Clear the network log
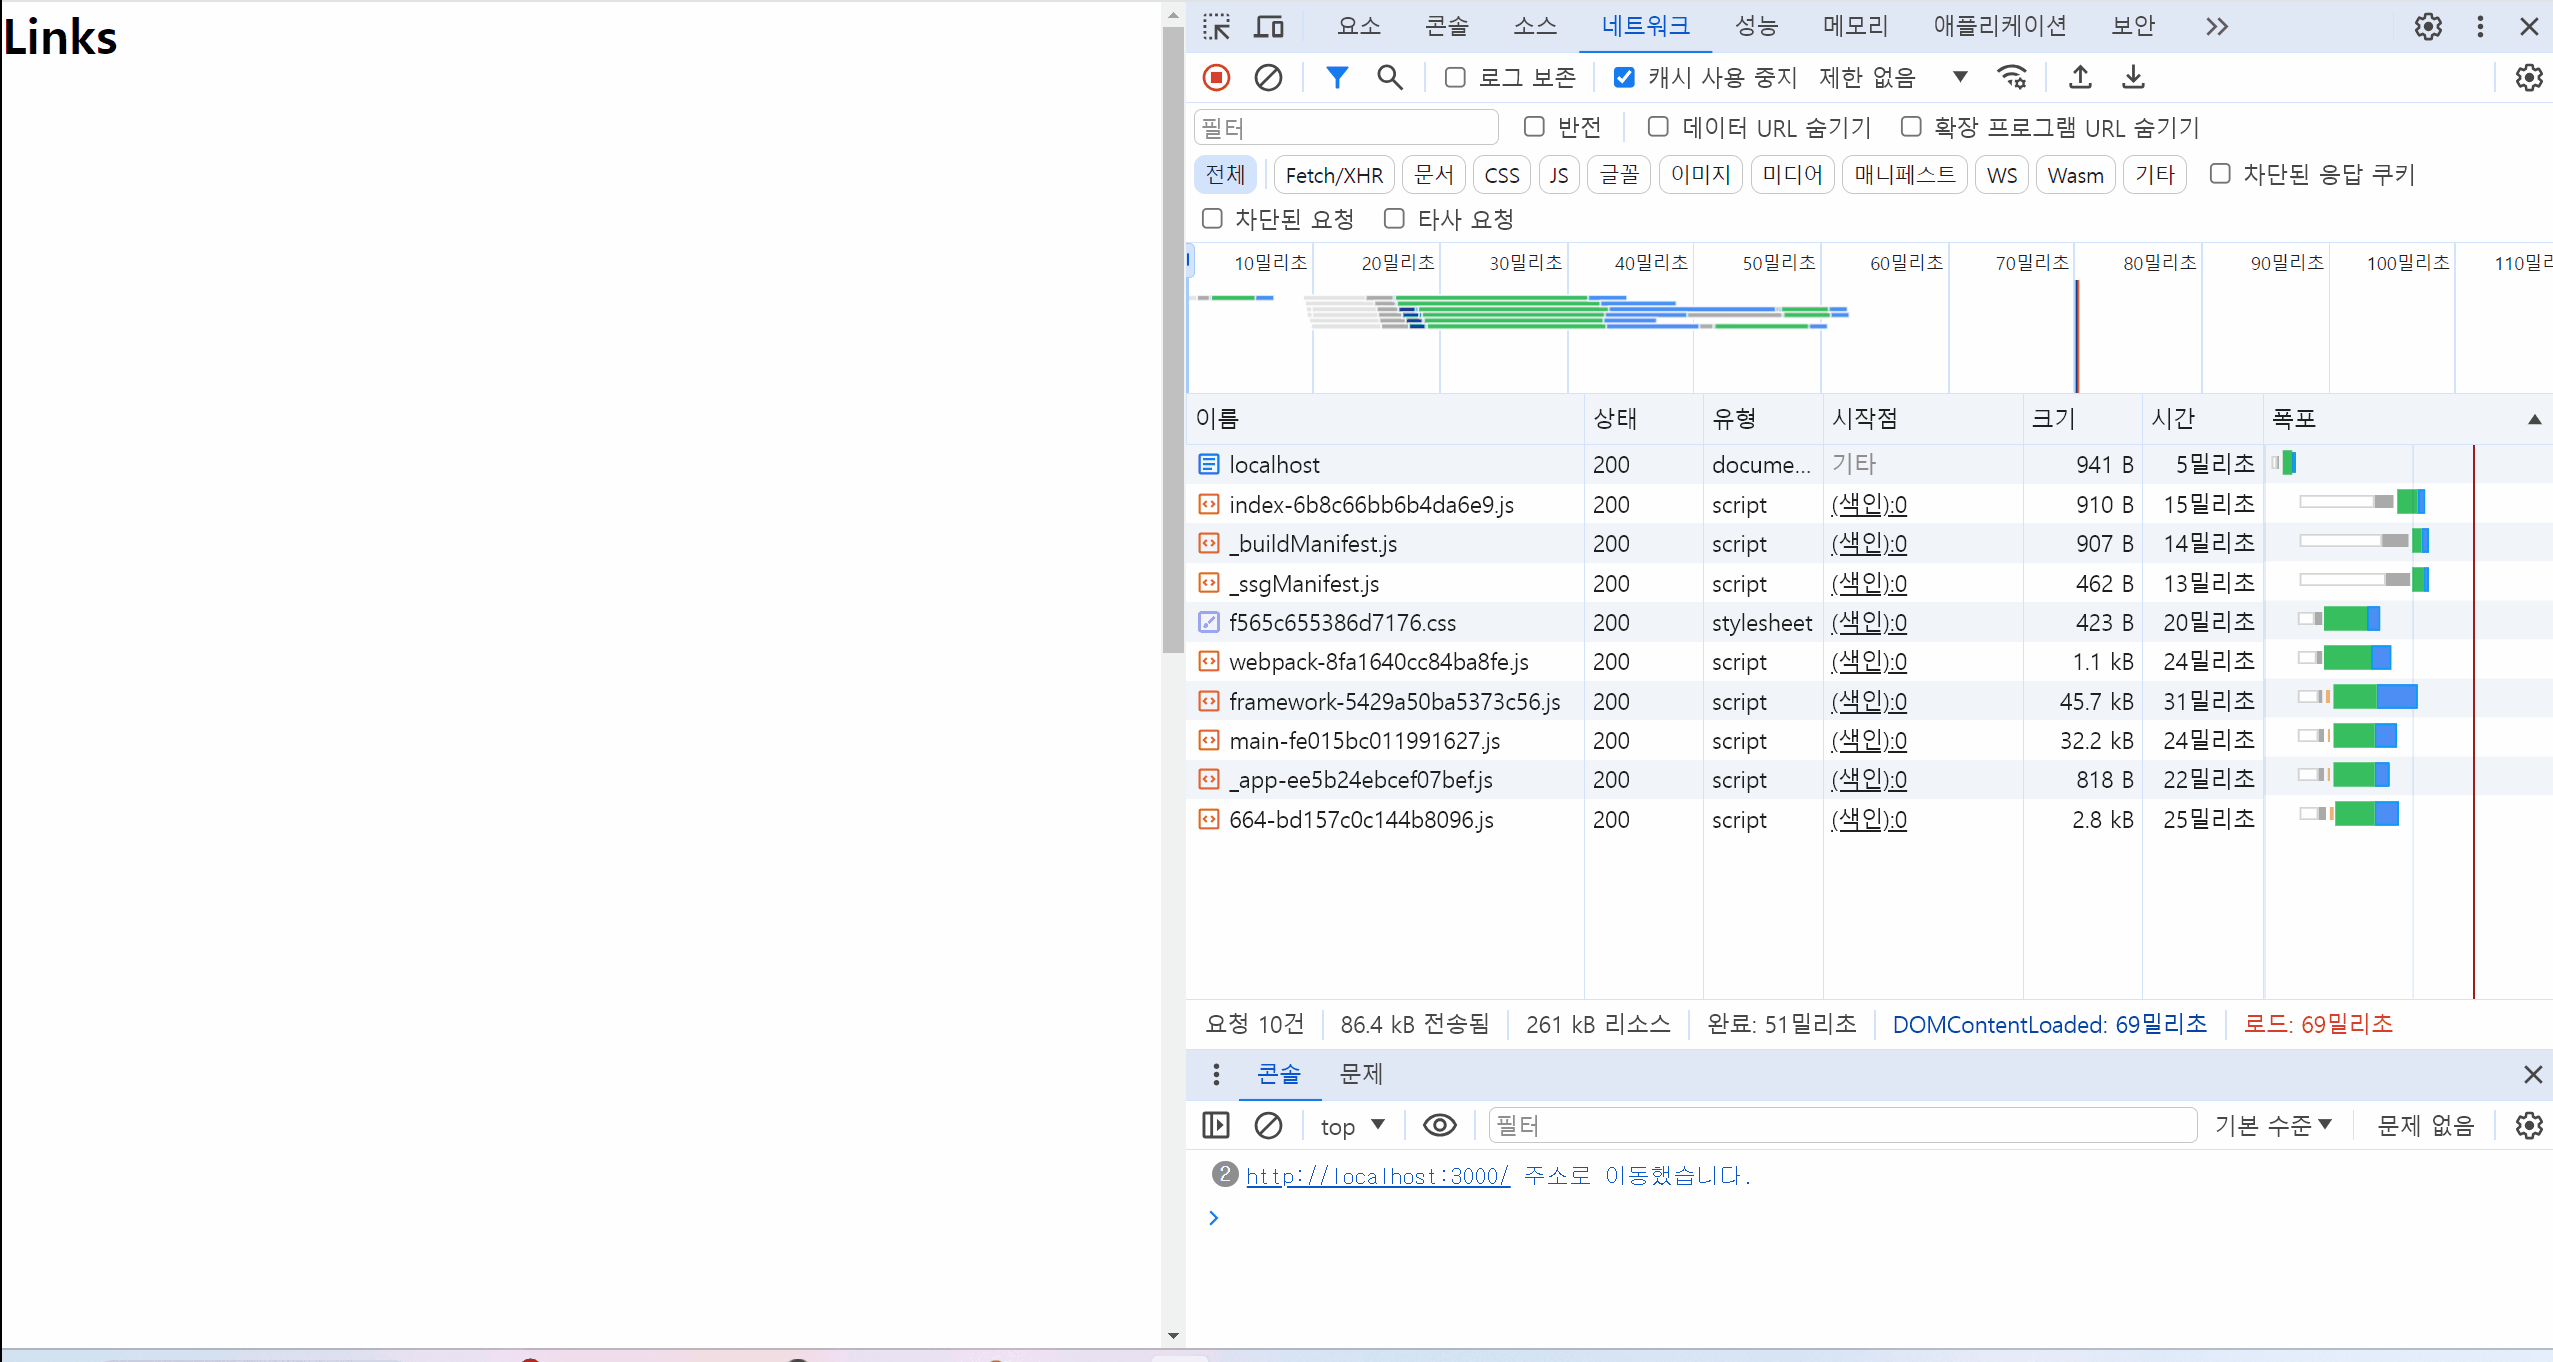 coord(1268,77)
